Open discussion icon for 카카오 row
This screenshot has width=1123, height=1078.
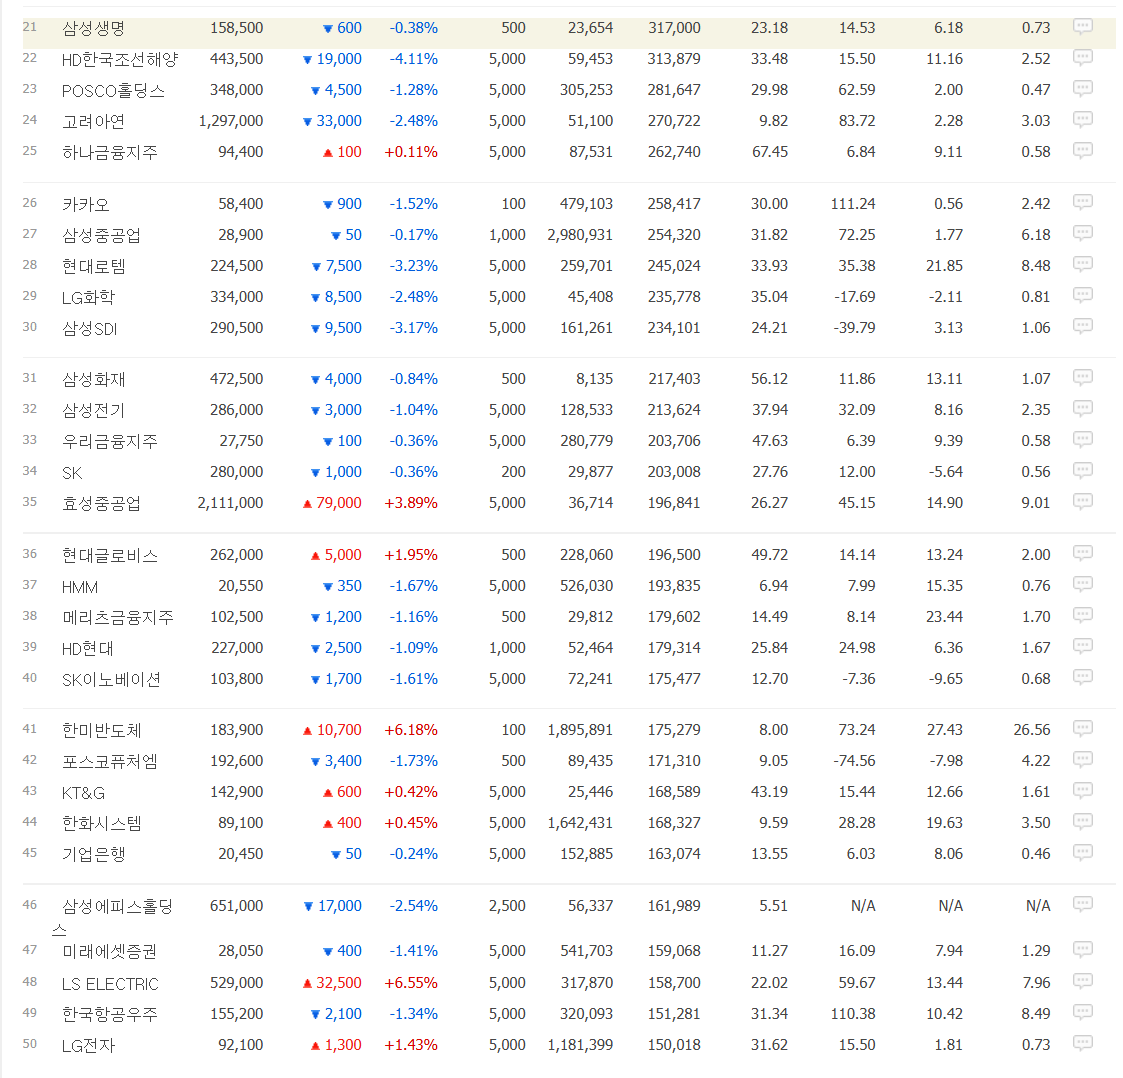1082,202
